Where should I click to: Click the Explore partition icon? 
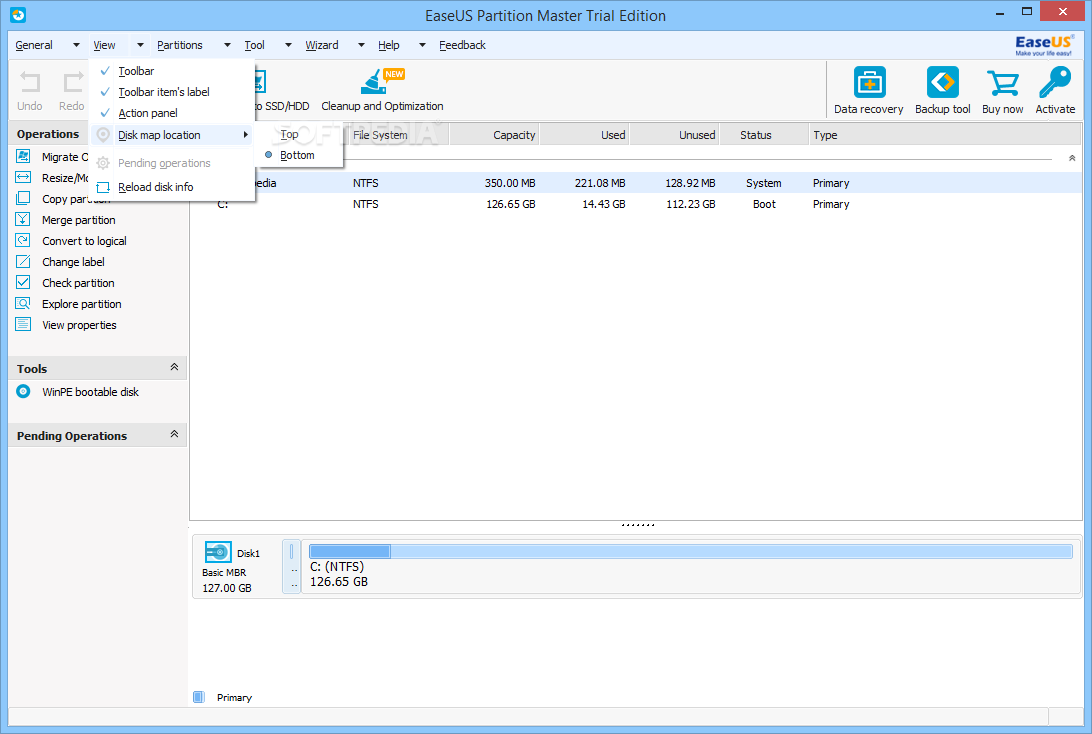23,303
